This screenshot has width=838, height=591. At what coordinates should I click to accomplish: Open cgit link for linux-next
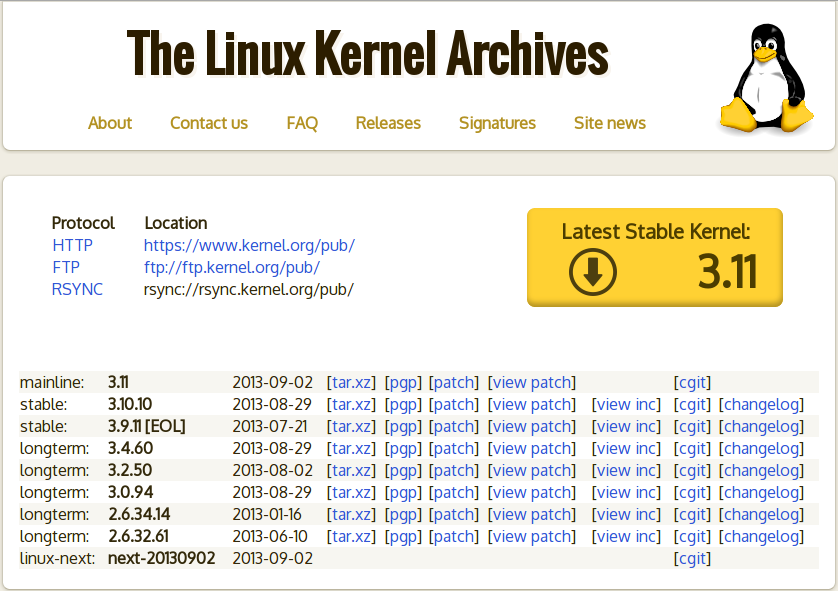coord(692,558)
